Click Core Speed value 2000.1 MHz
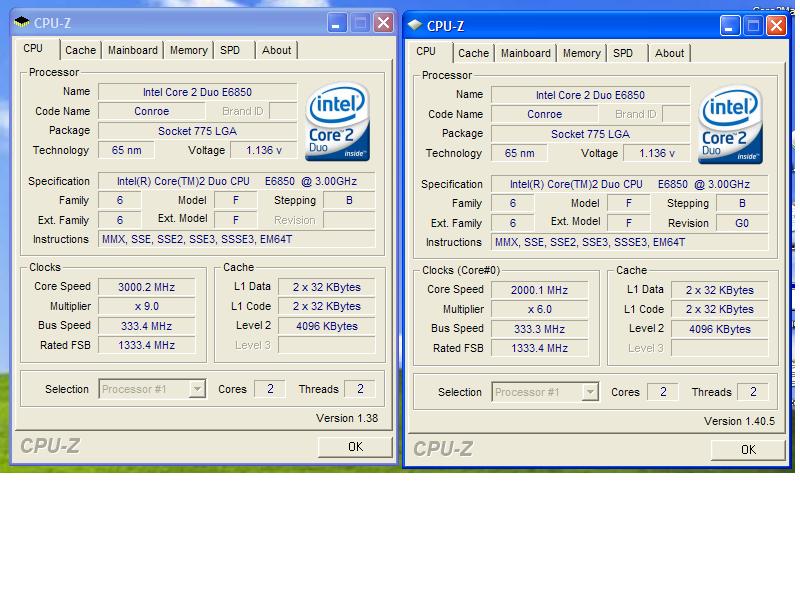Viewport: 800px width, 600px height. (x=539, y=290)
